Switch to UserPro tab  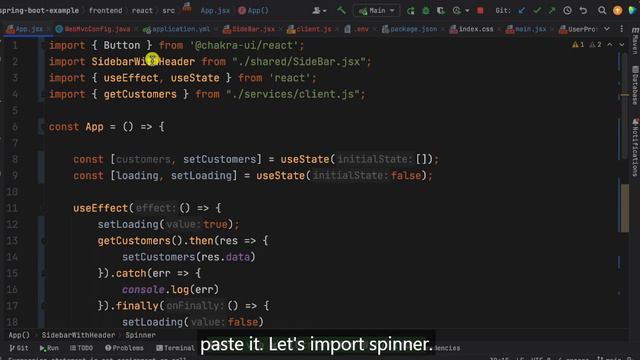[577, 29]
